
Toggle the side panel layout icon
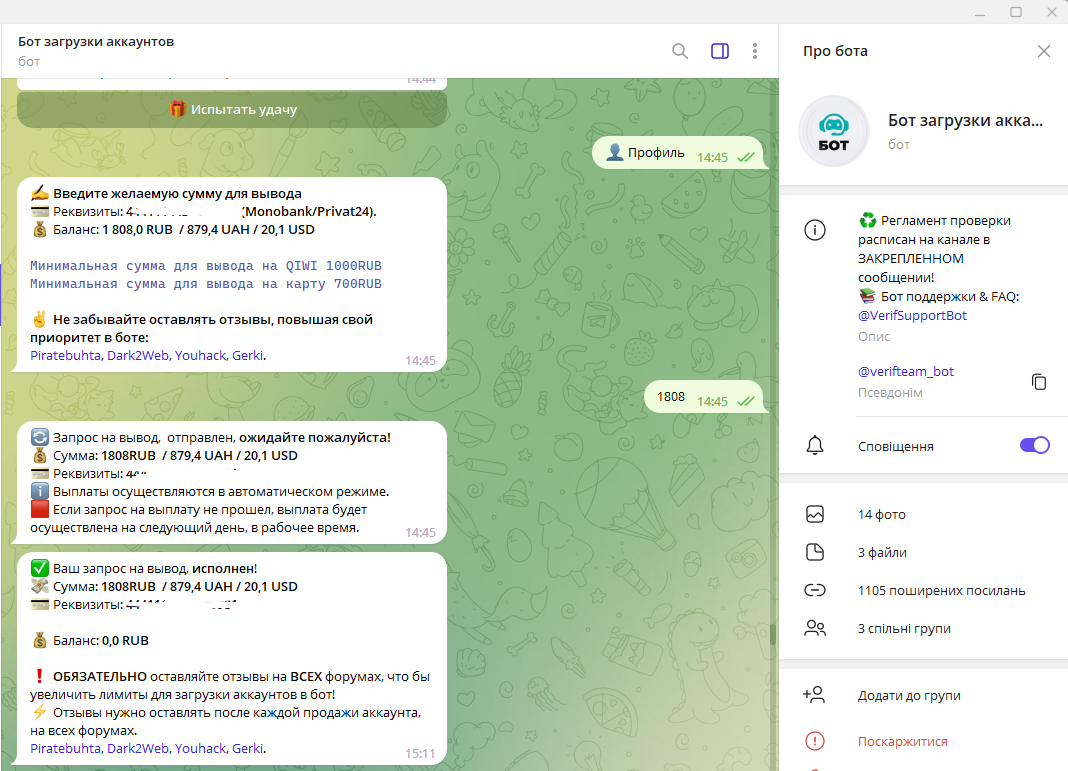pyautogui.click(x=720, y=51)
